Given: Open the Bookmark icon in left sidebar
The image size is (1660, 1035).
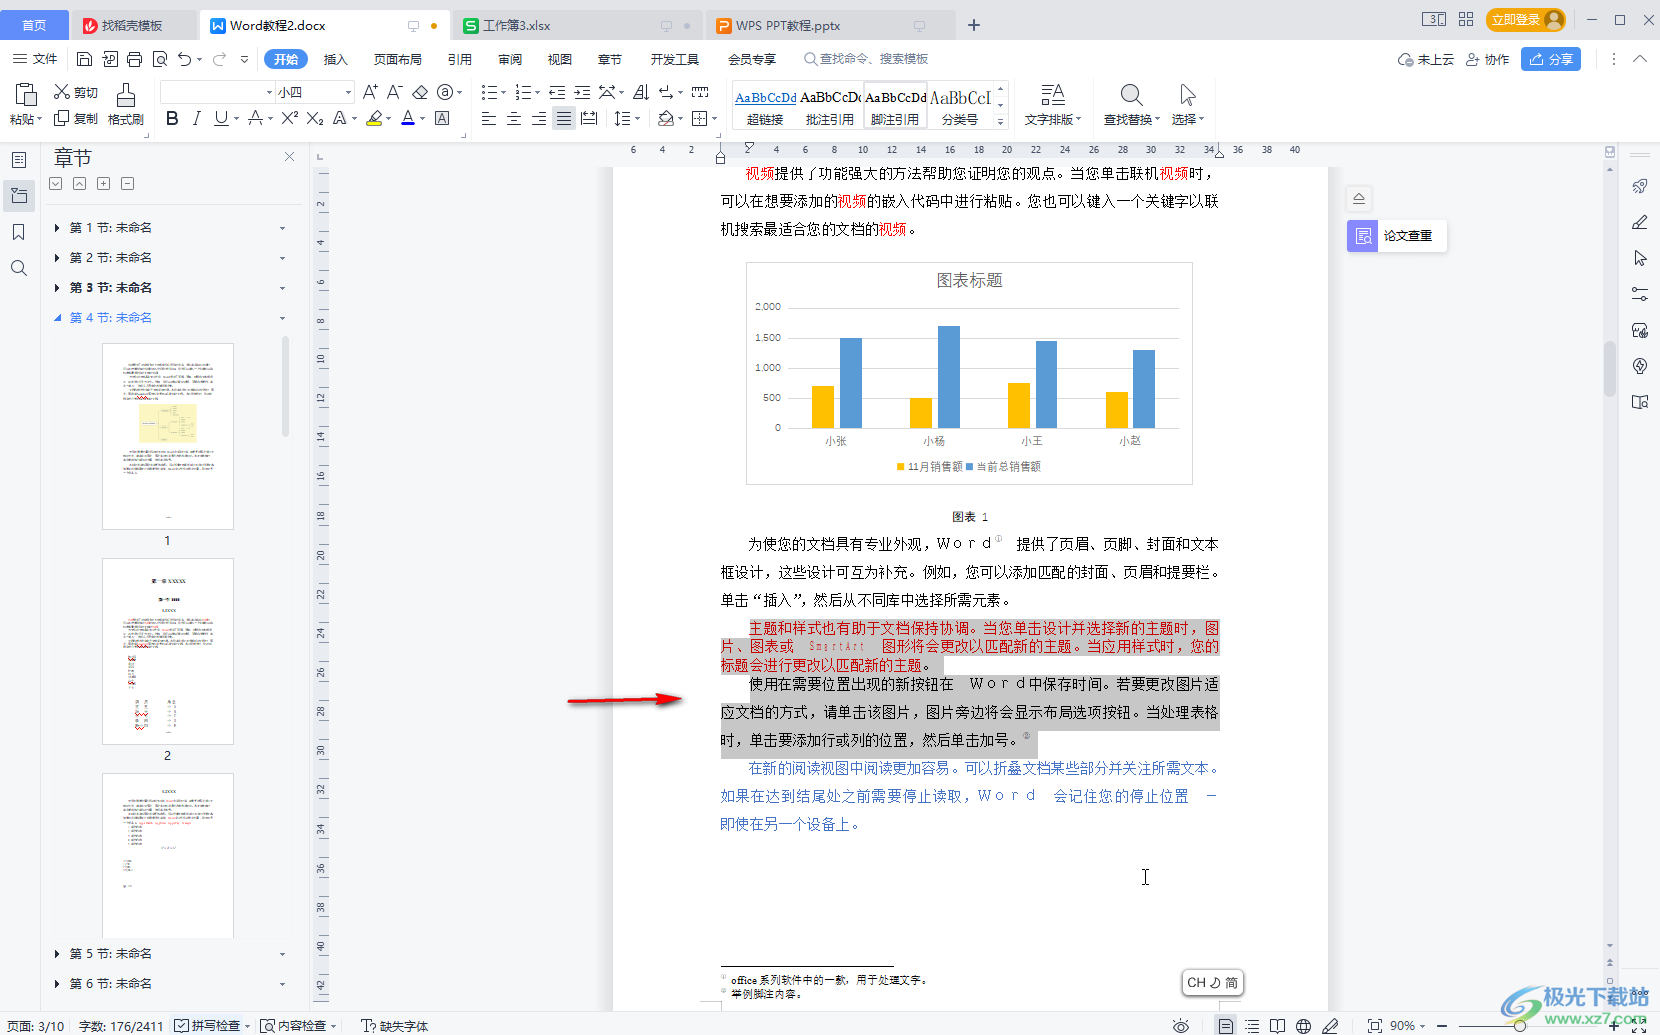Looking at the screenshot, I should (19, 232).
